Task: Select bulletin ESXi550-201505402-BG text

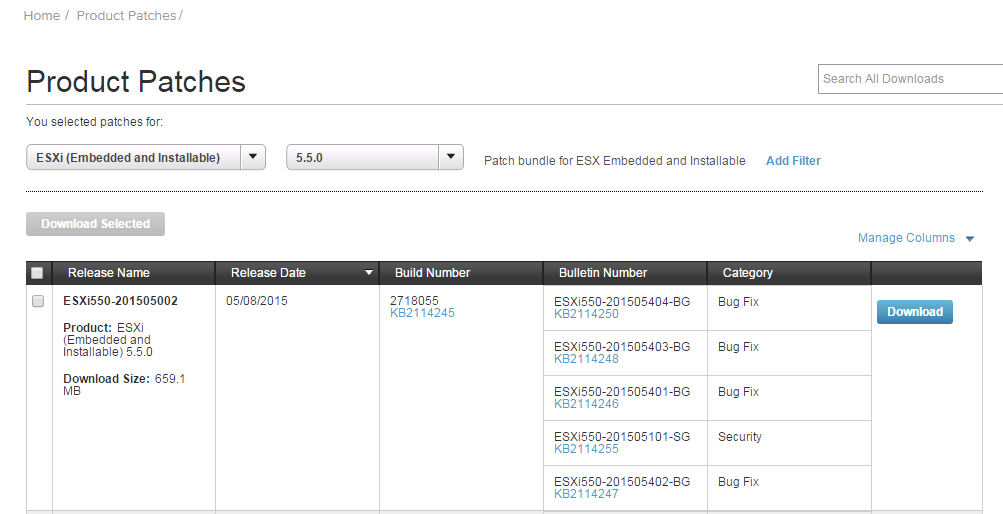Action: (622, 481)
